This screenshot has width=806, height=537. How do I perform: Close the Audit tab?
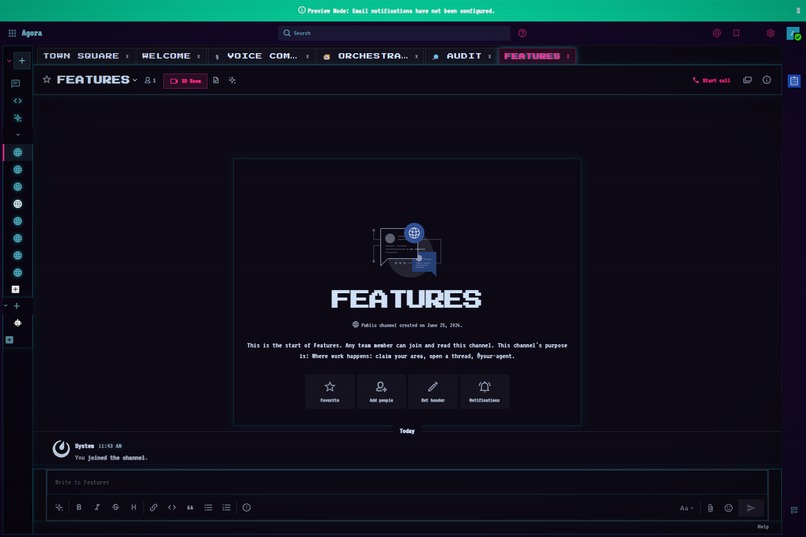[x=489, y=57]
